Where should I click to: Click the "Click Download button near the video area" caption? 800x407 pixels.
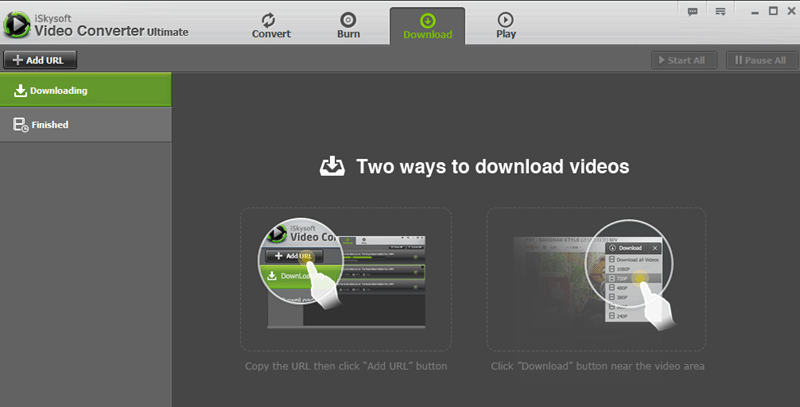597,366
